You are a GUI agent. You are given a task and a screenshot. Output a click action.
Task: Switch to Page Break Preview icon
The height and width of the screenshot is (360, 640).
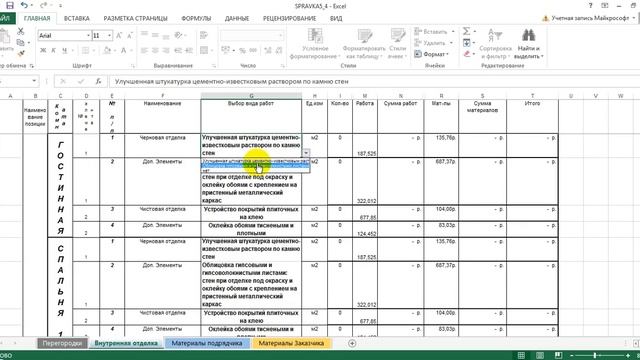point(558,356)
